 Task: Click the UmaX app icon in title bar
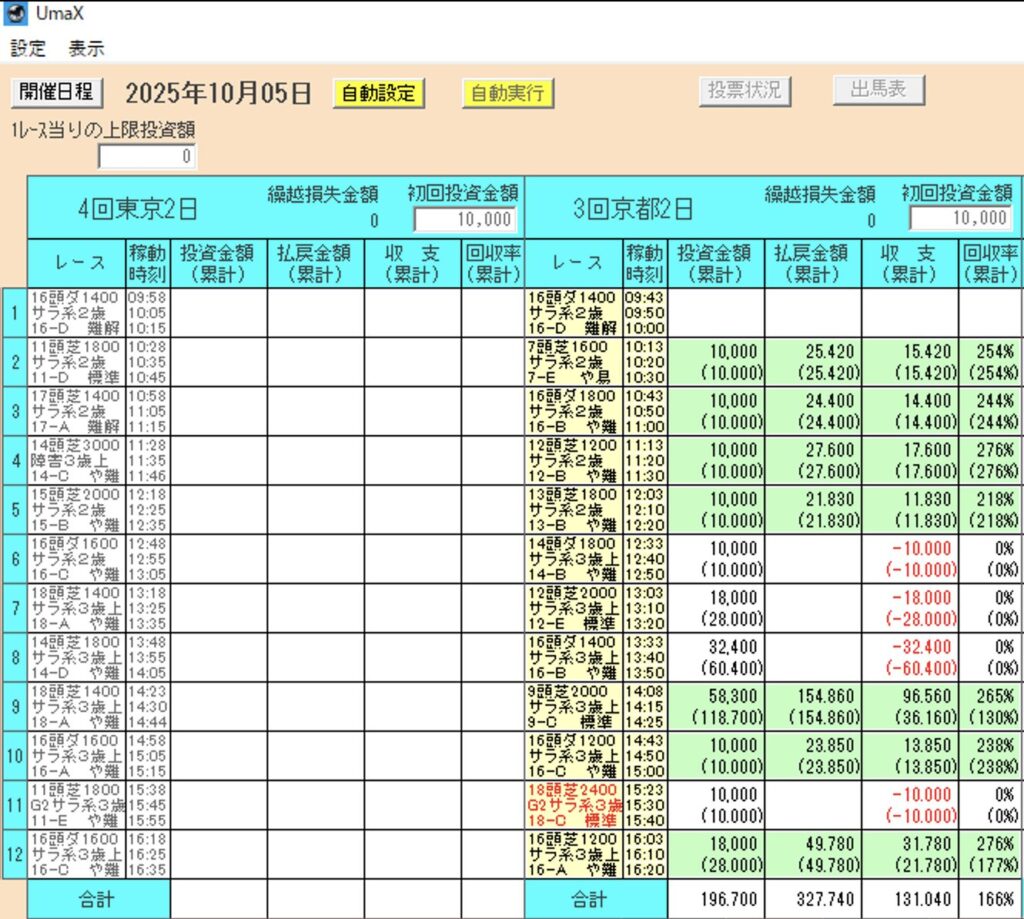[16, 15]
